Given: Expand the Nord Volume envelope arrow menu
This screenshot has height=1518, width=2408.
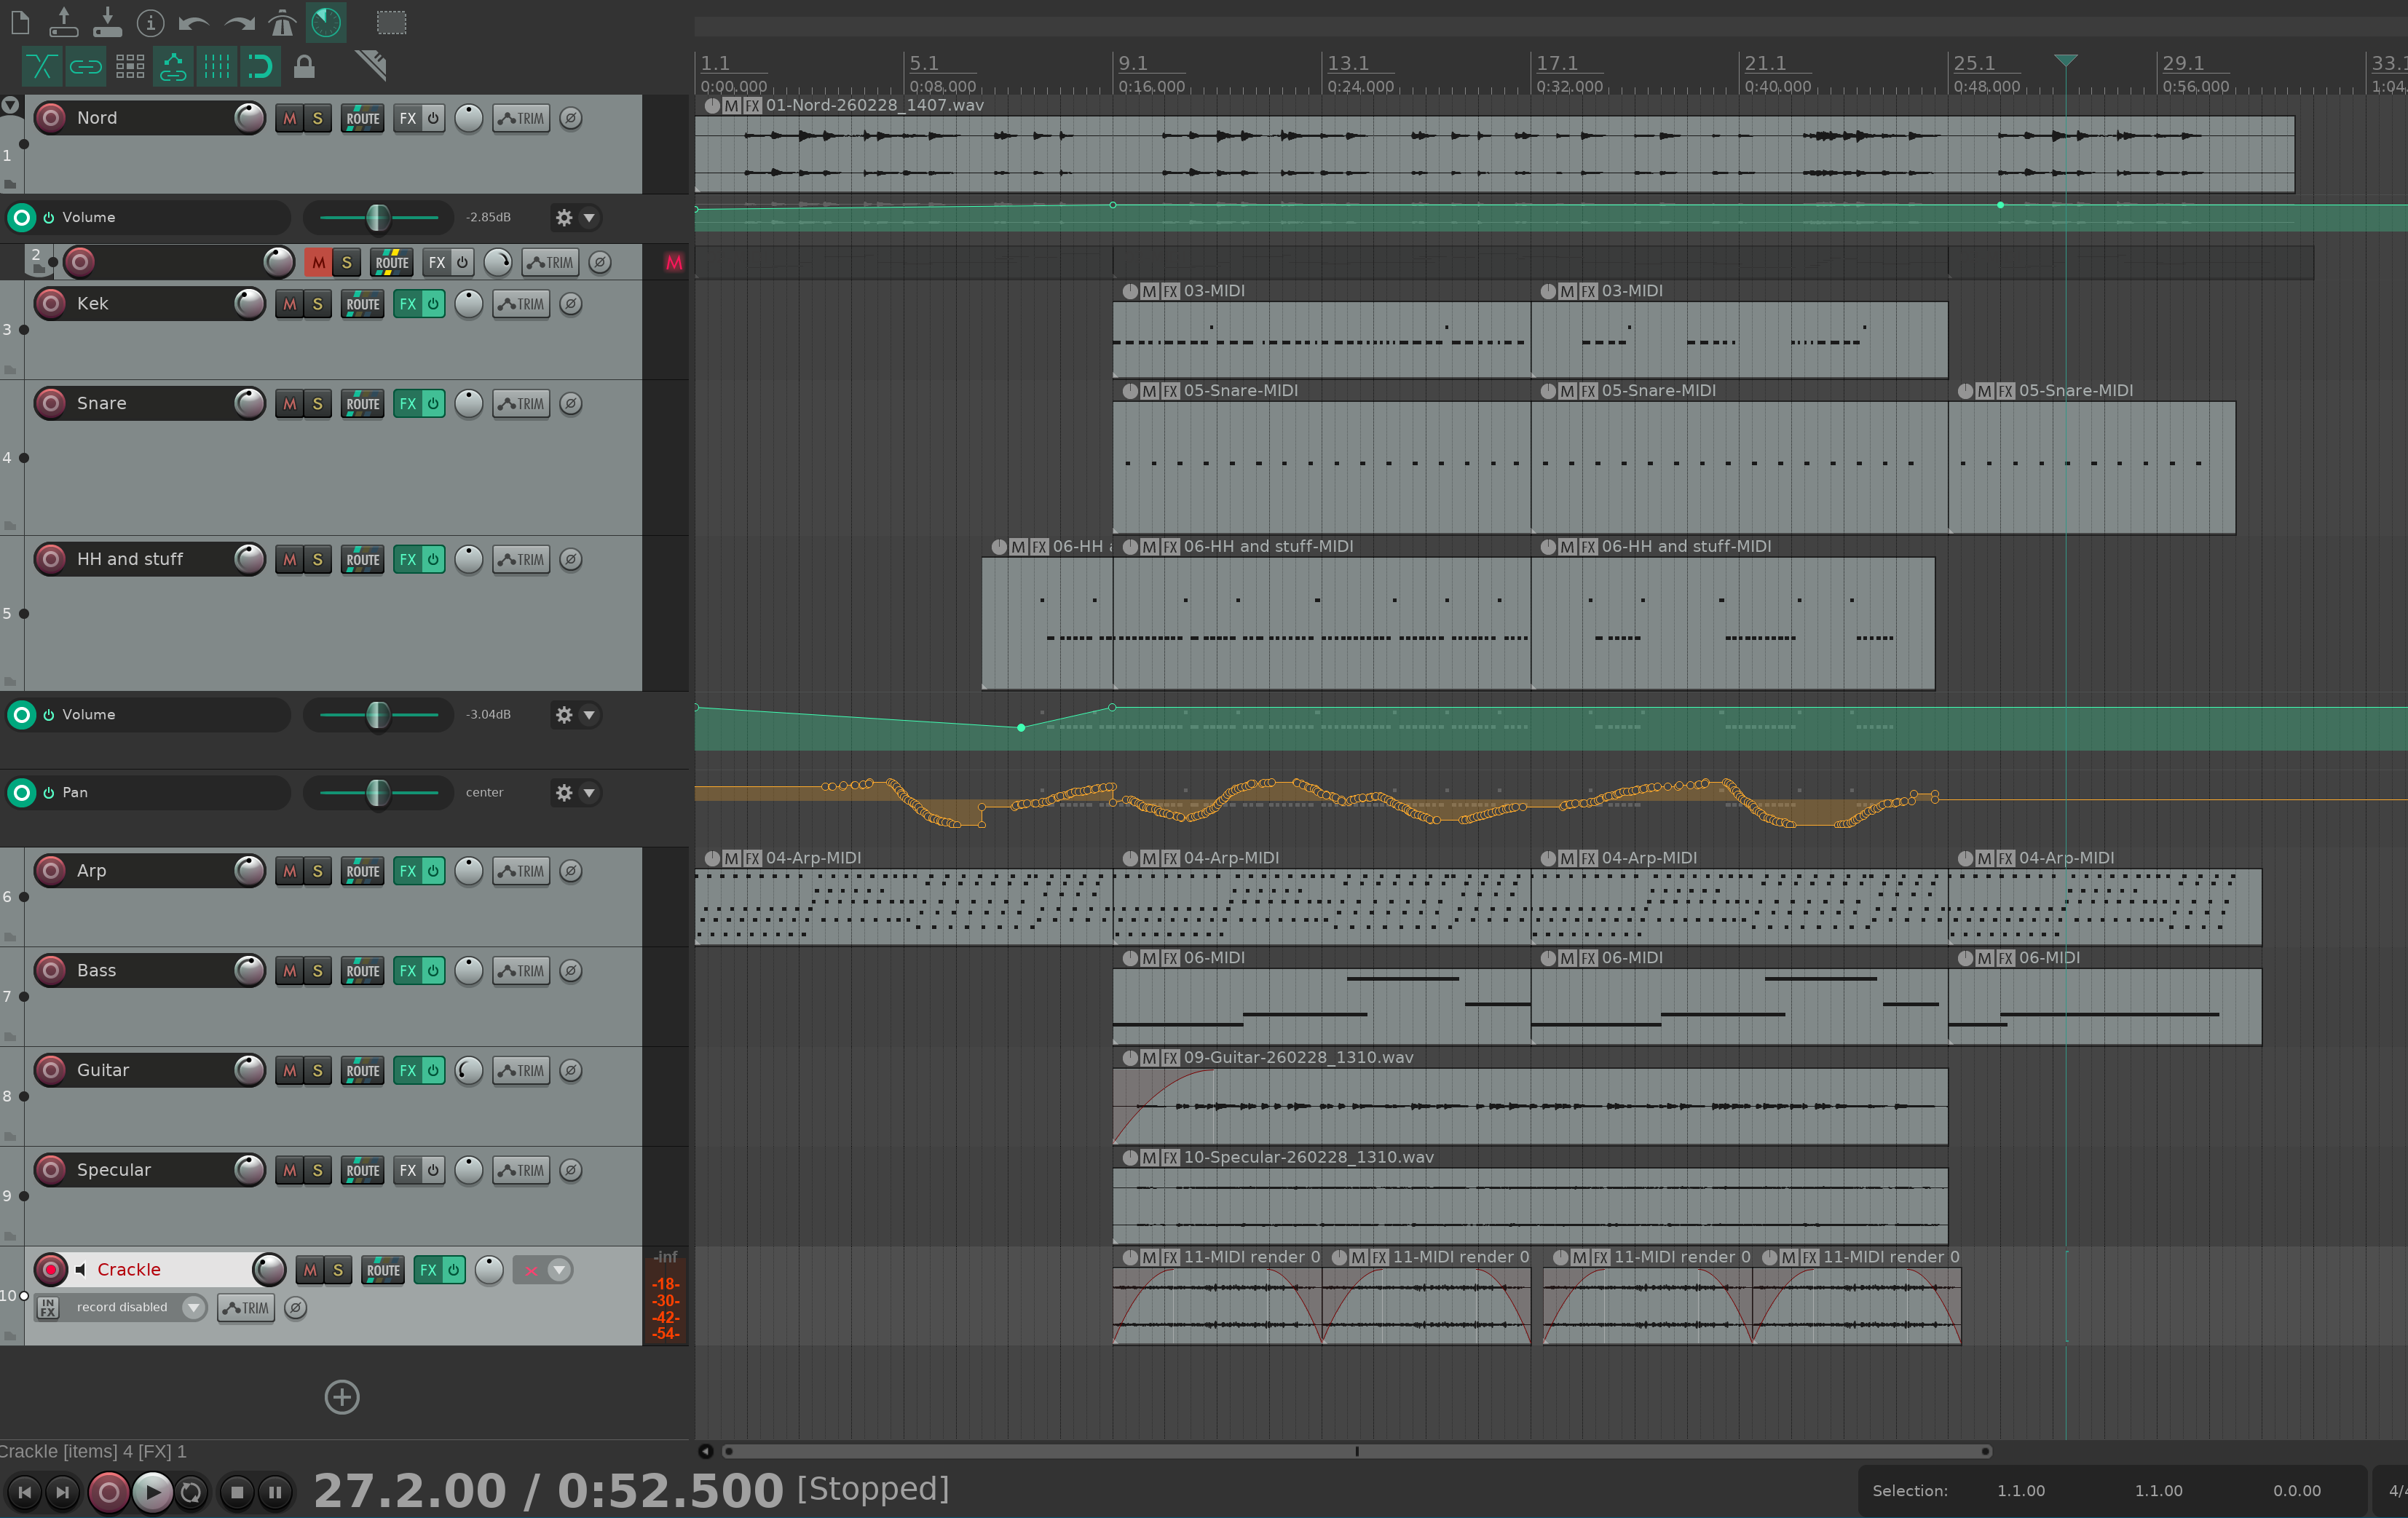Looking at the screenshot, I should click(x=589, y=218).
